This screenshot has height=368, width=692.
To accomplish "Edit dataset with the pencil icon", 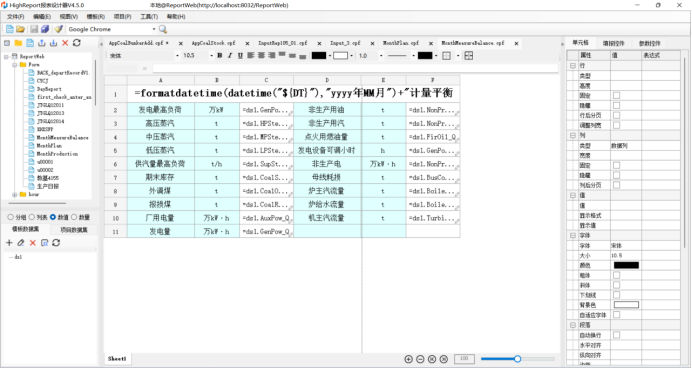I will click(x=21, y=243).
